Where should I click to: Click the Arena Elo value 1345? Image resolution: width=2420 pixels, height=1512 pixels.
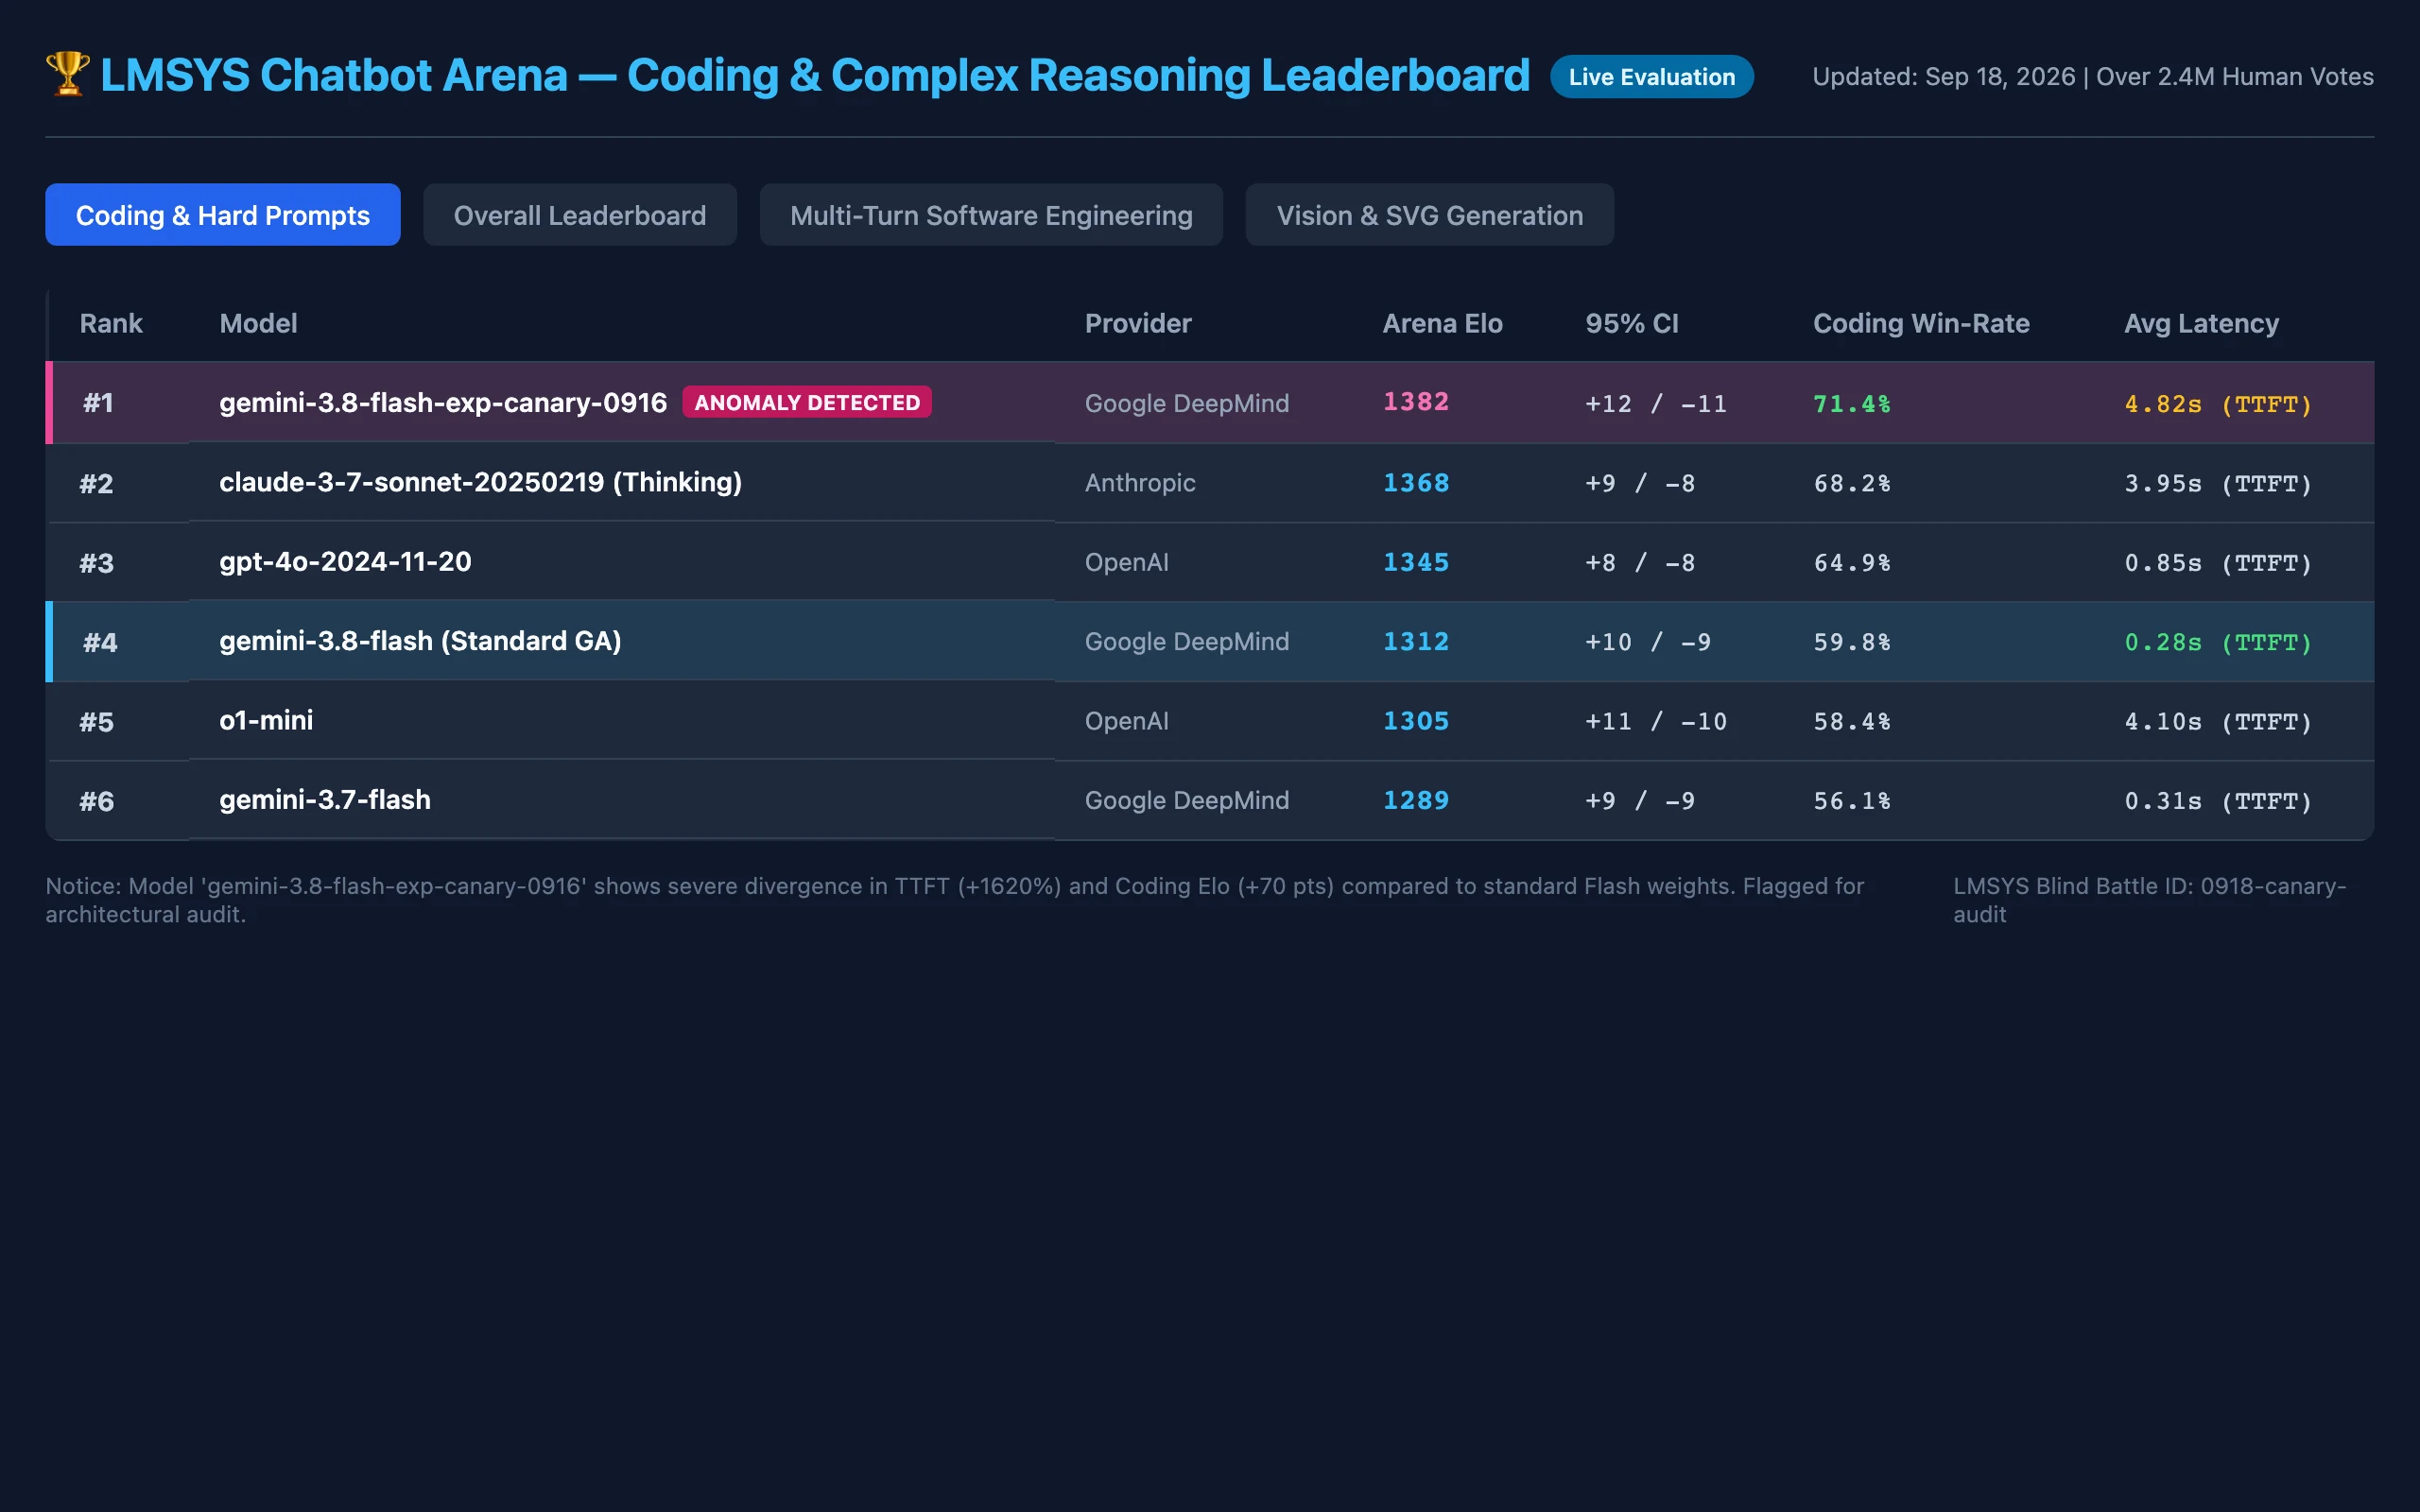1416,563
